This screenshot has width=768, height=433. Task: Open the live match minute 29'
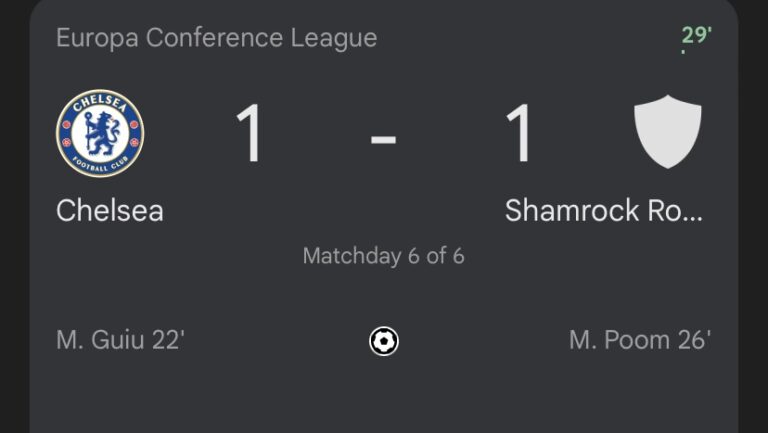696,35
